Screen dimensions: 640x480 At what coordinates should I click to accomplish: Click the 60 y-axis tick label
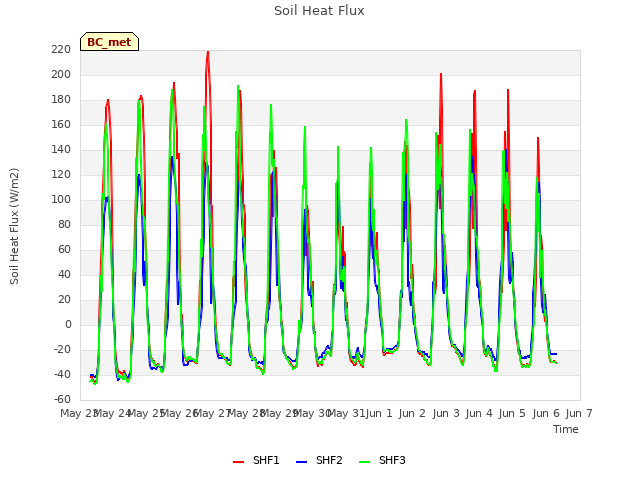(x=64, y=249)
